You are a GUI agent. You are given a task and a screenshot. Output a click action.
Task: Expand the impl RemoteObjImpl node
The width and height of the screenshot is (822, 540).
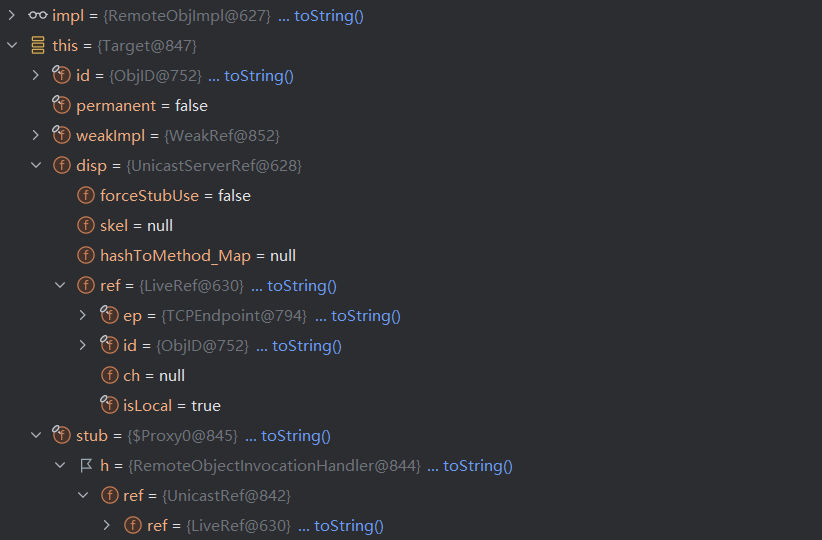click(12, 16)
